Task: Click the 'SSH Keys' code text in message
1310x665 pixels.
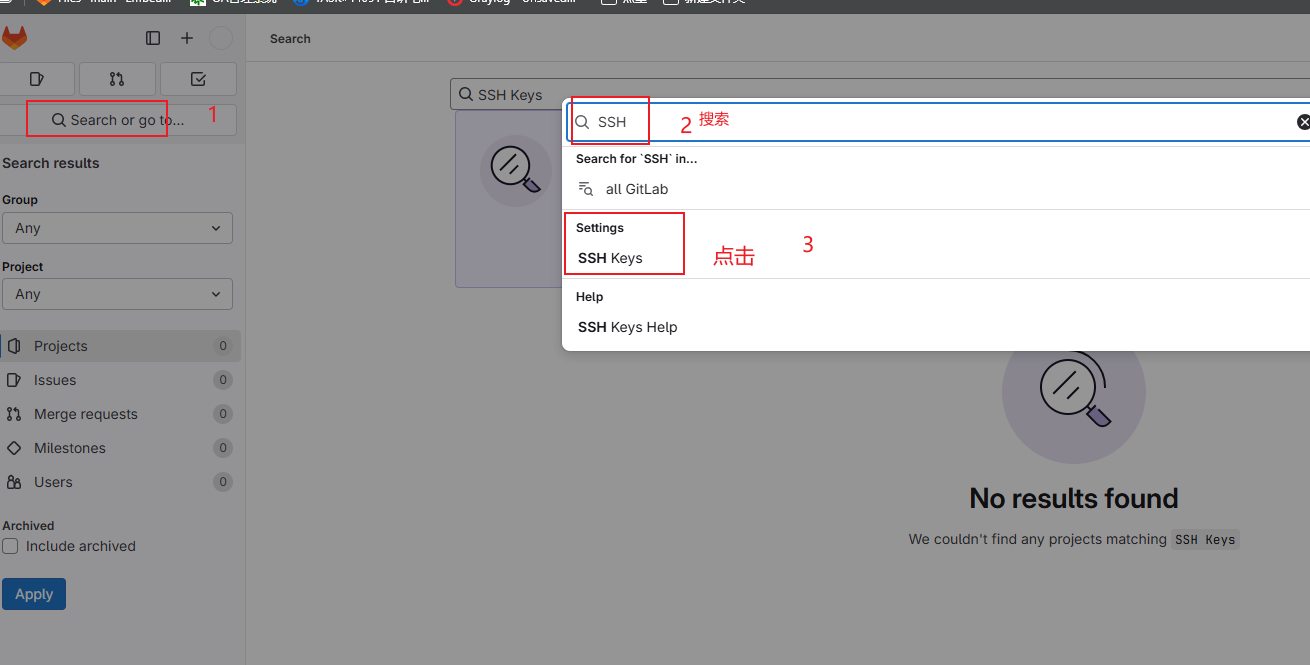Action: tap(1205, 539)
